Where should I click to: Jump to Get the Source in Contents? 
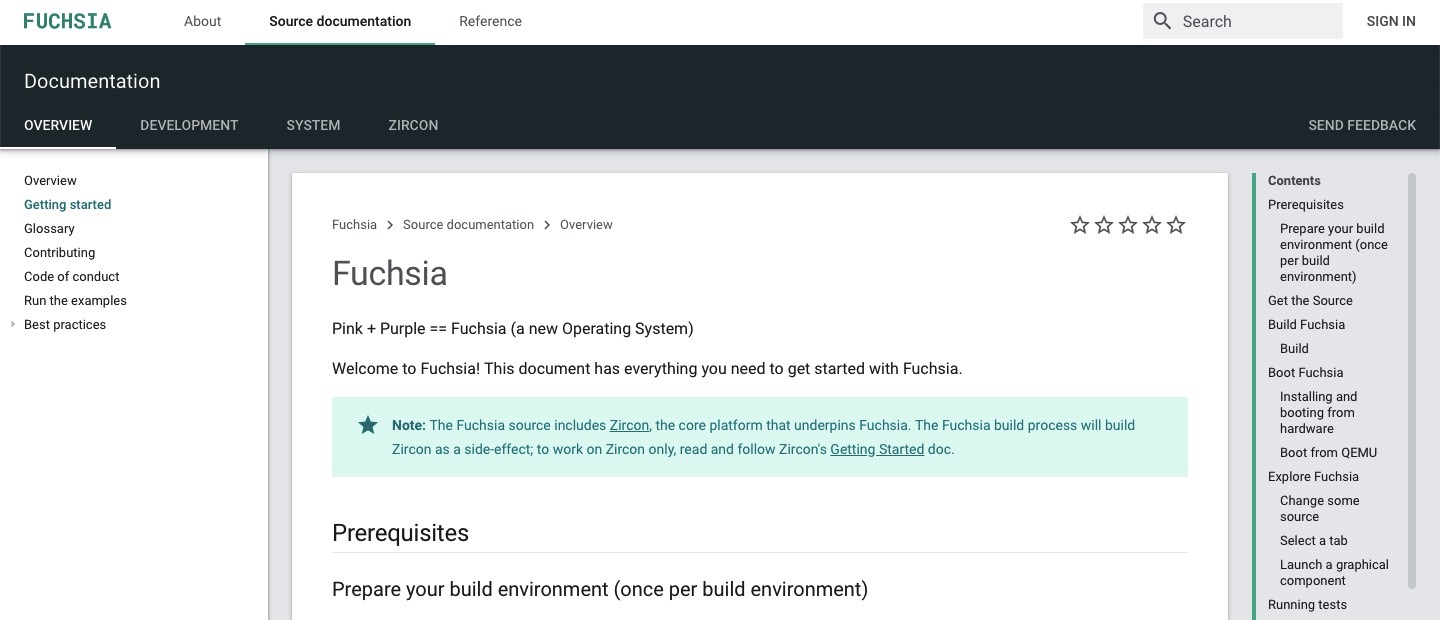click(x=1310, y=301)
